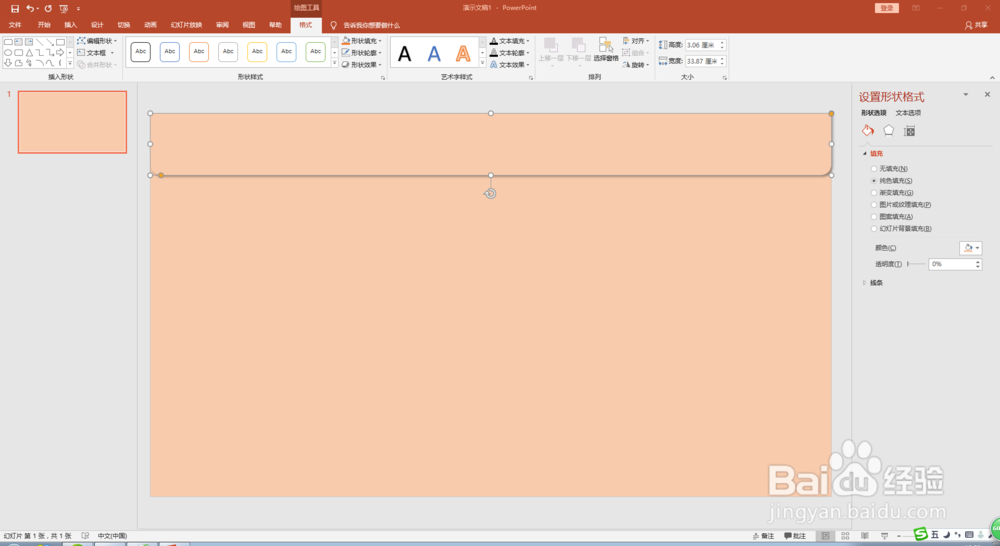Switch to the 插入 ribbon tab

click(x=70, y=25)
